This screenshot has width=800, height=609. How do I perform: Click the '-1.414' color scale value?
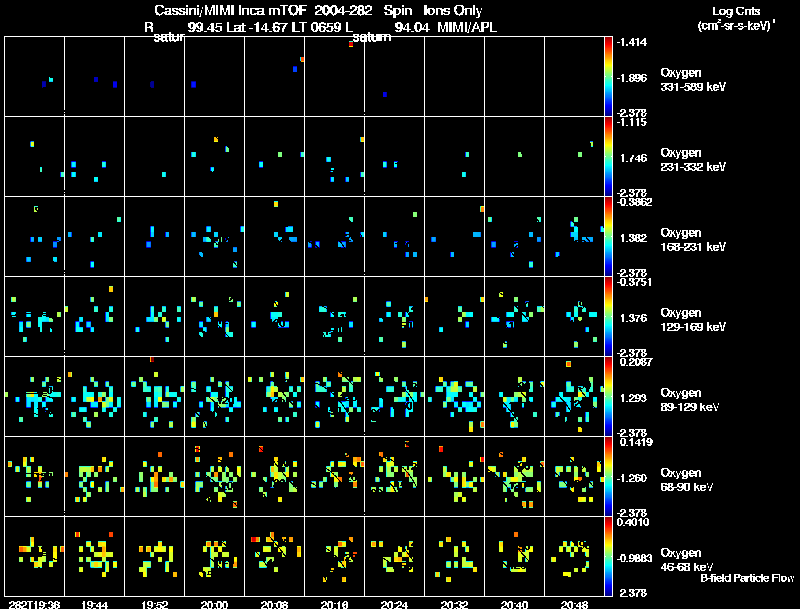point(632,42)
